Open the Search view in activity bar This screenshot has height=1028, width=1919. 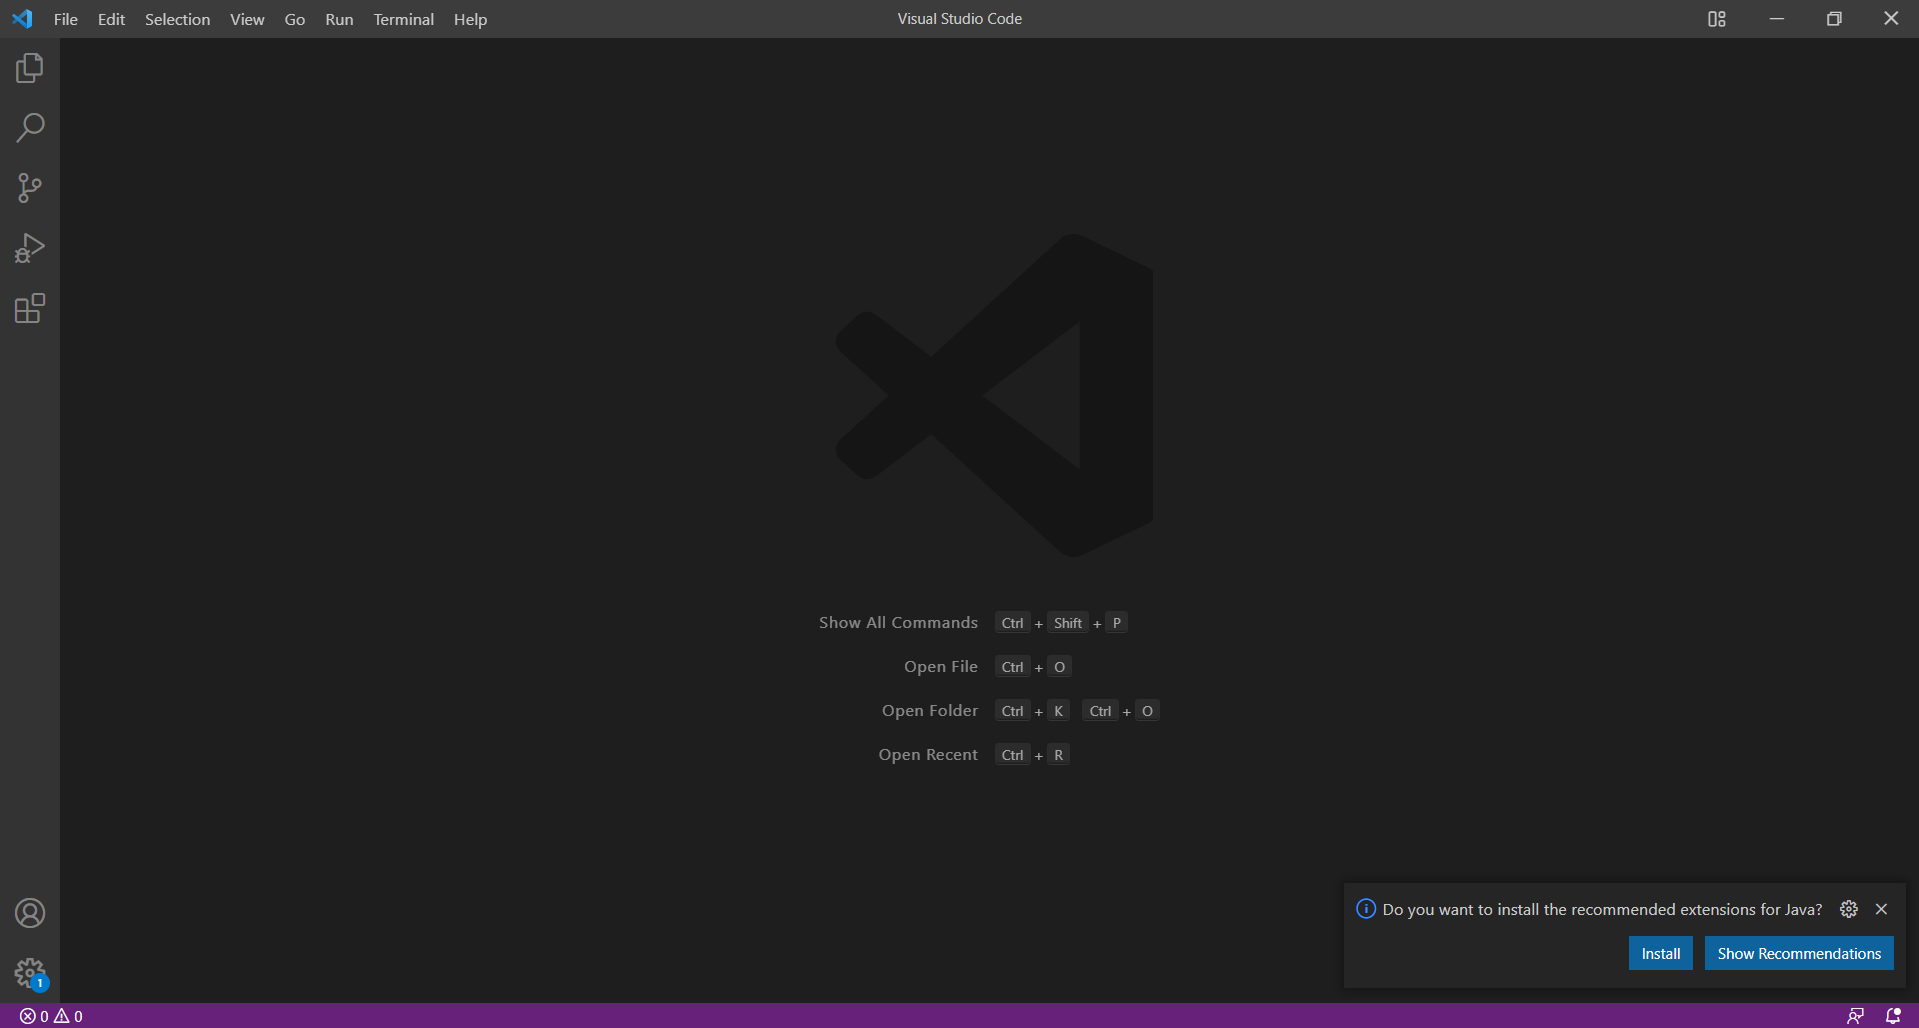30,128
